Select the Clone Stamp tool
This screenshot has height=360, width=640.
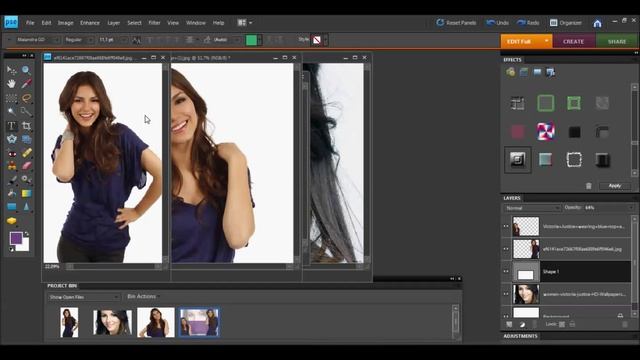click(11, 166)
